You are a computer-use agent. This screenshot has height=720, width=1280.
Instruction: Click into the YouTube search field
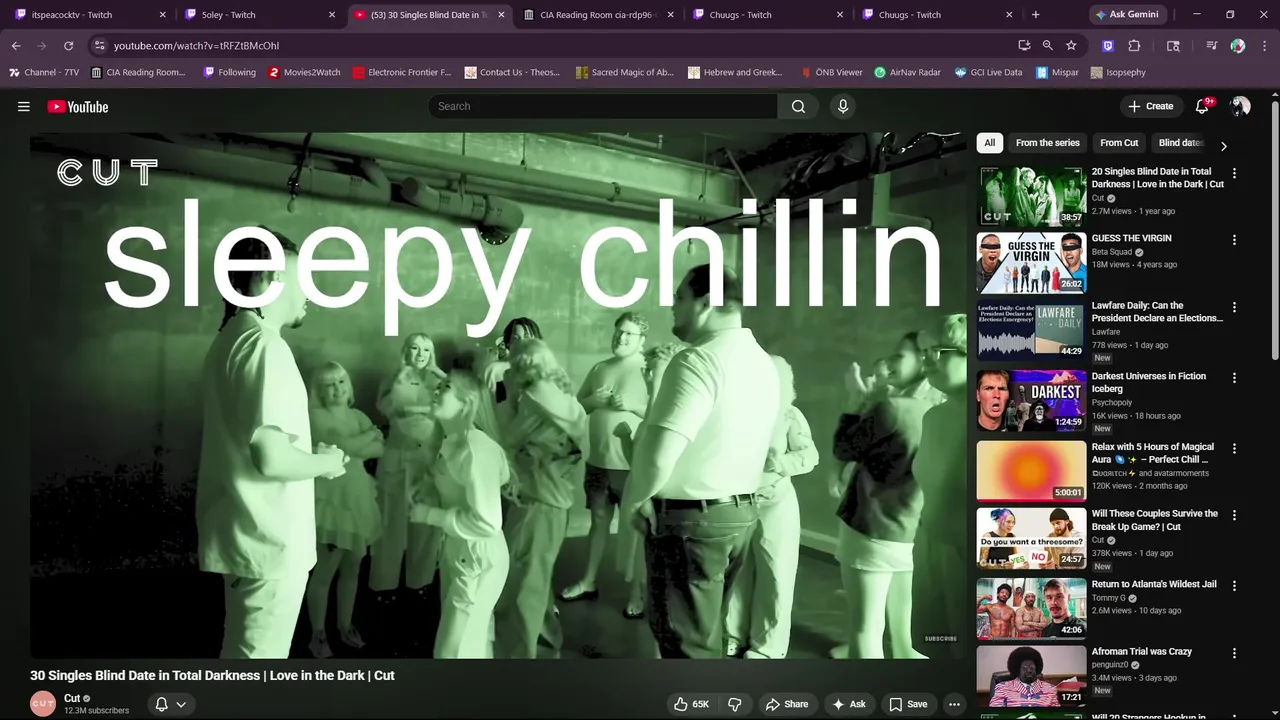coord(603,106)
